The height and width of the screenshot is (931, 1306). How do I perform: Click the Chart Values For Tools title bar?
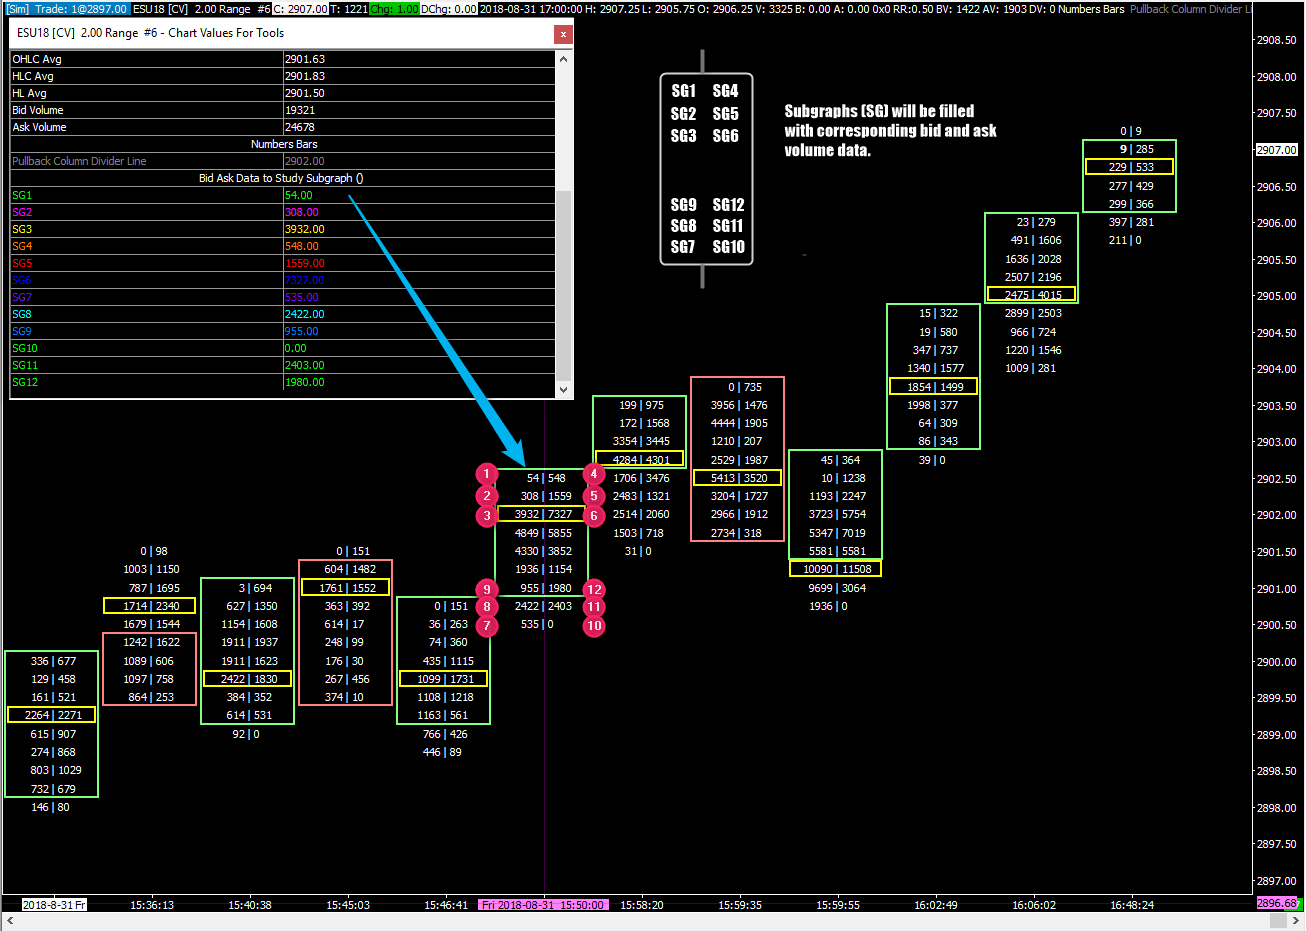[280, 33]
